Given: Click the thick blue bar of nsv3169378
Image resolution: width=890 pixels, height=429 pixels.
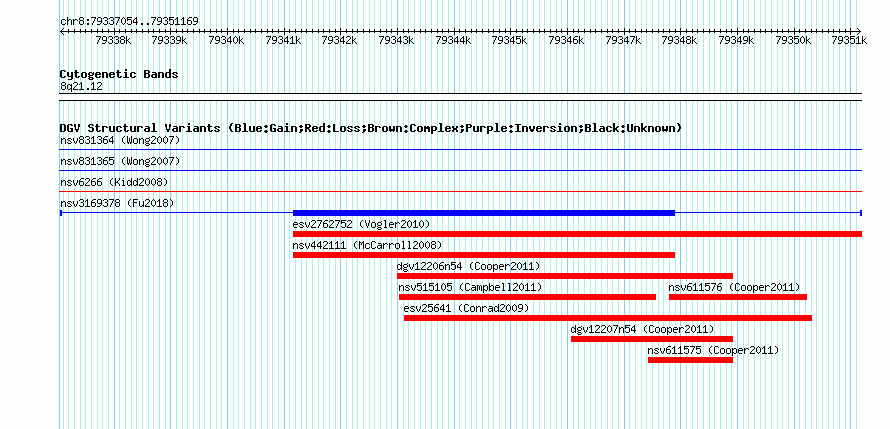Looking at the screenshot, I should coord(484,213).
